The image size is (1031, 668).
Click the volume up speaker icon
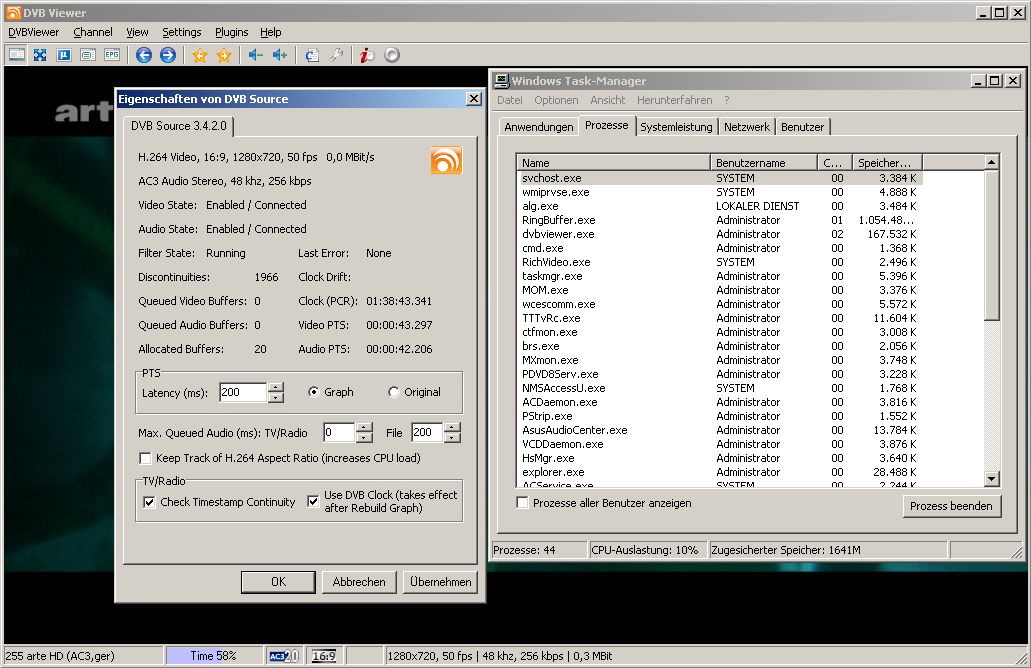pos(280,56)
